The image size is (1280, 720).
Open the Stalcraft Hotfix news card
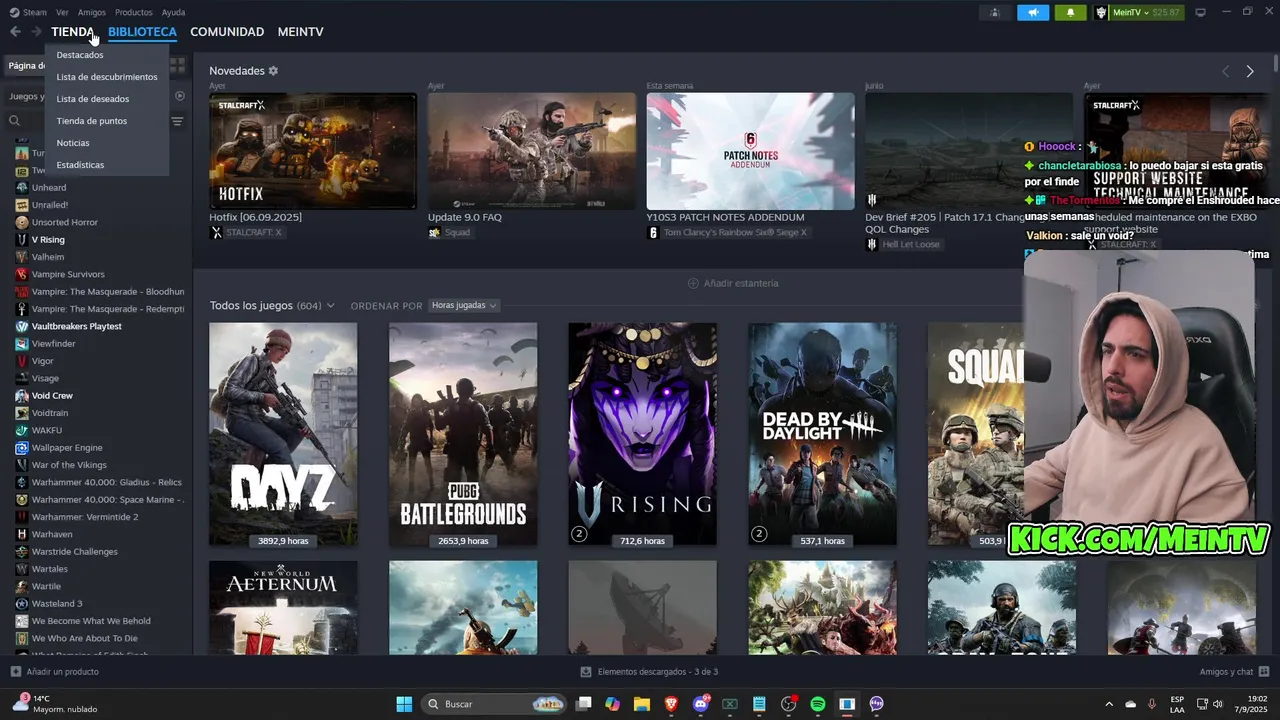(x=313, y=151)
